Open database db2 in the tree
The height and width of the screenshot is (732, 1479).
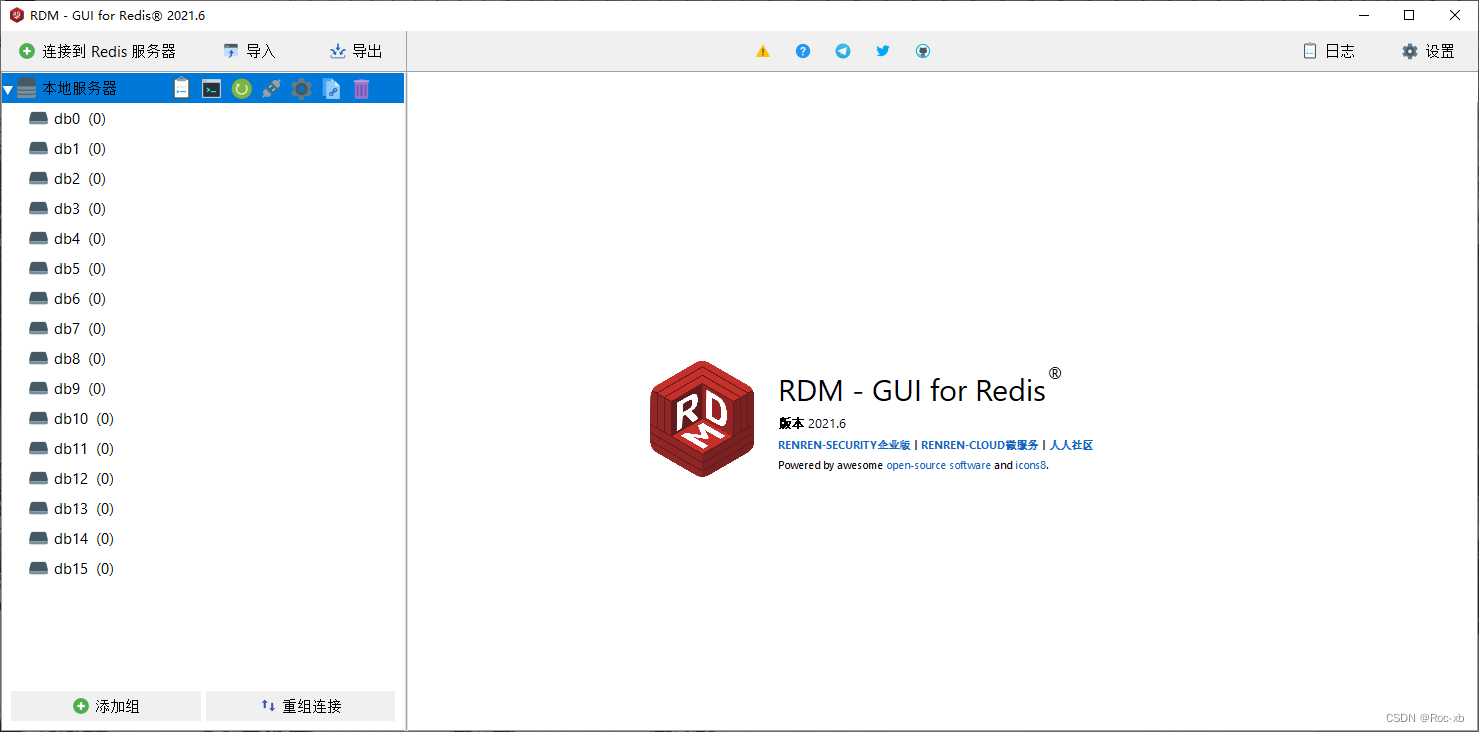(x=203, y=179)
